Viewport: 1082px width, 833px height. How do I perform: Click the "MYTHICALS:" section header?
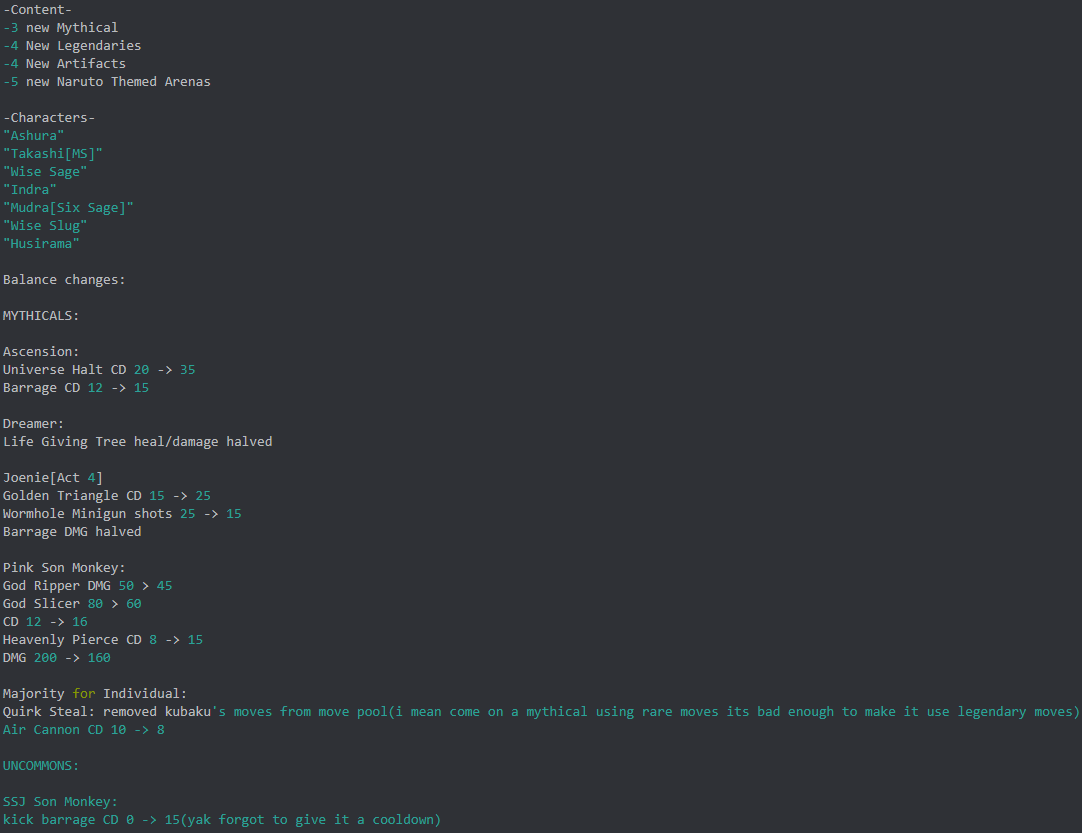tap(41, 316)
